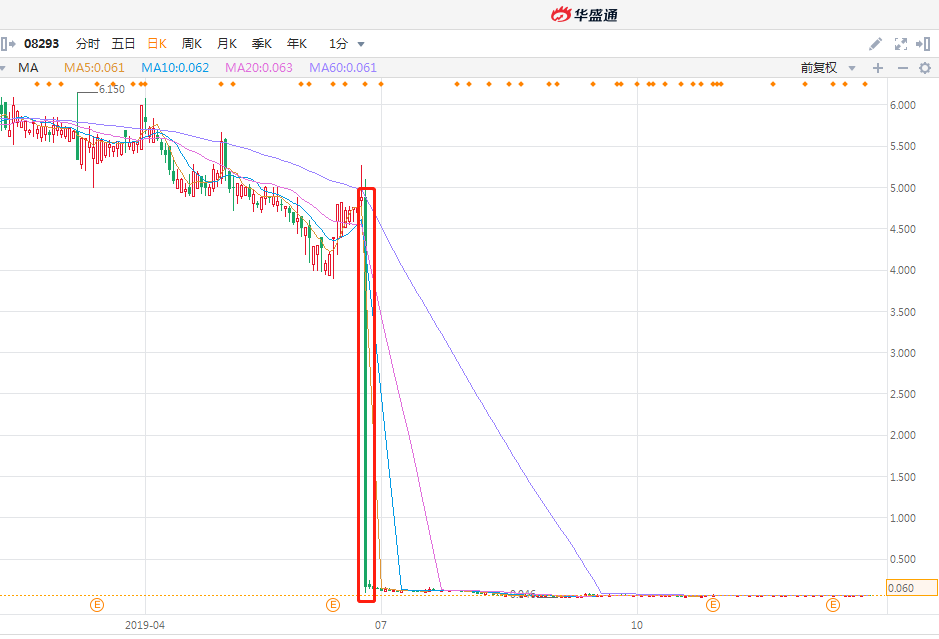Screen dimensions: 939x639
Task: Collapse the right side panel icon
Action: pos(923,44)
